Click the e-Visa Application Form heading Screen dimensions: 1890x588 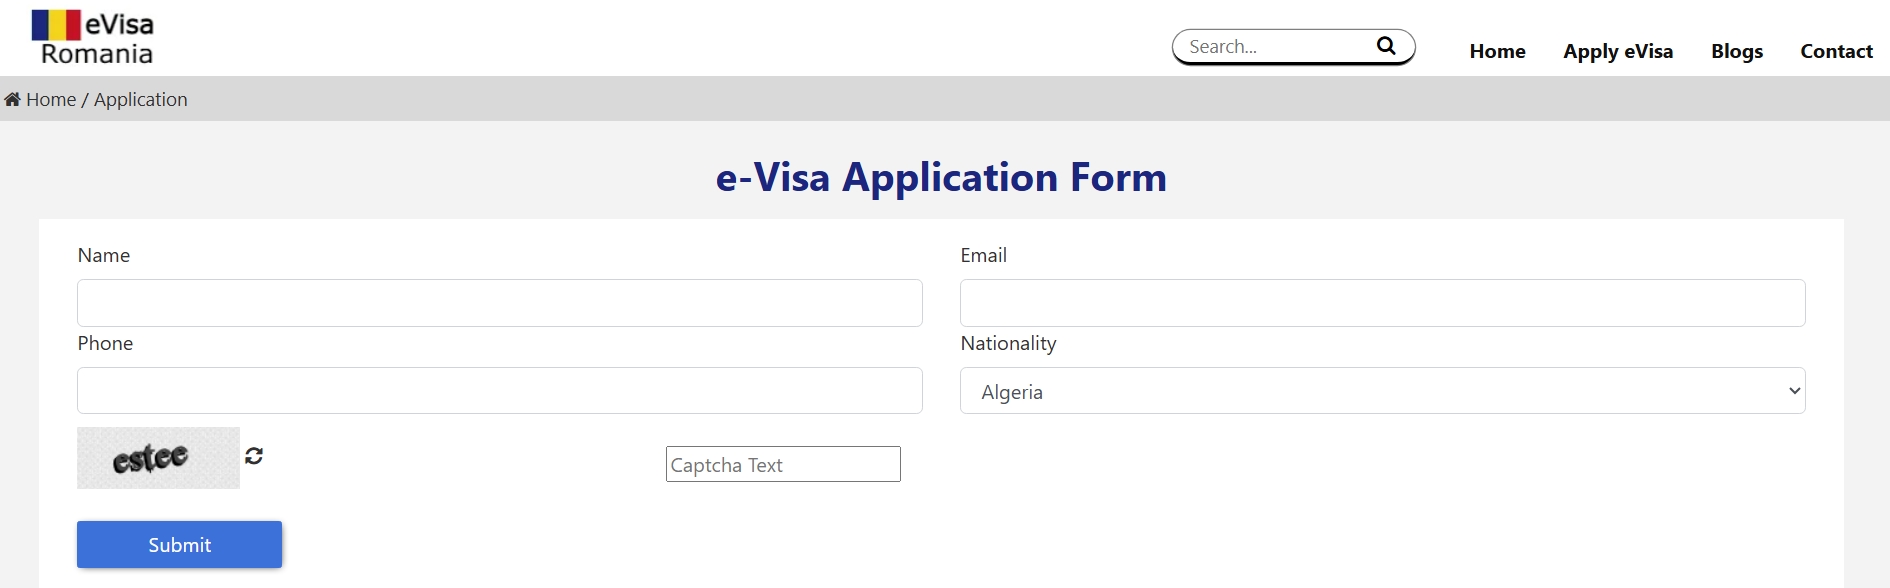coord(941,177)
